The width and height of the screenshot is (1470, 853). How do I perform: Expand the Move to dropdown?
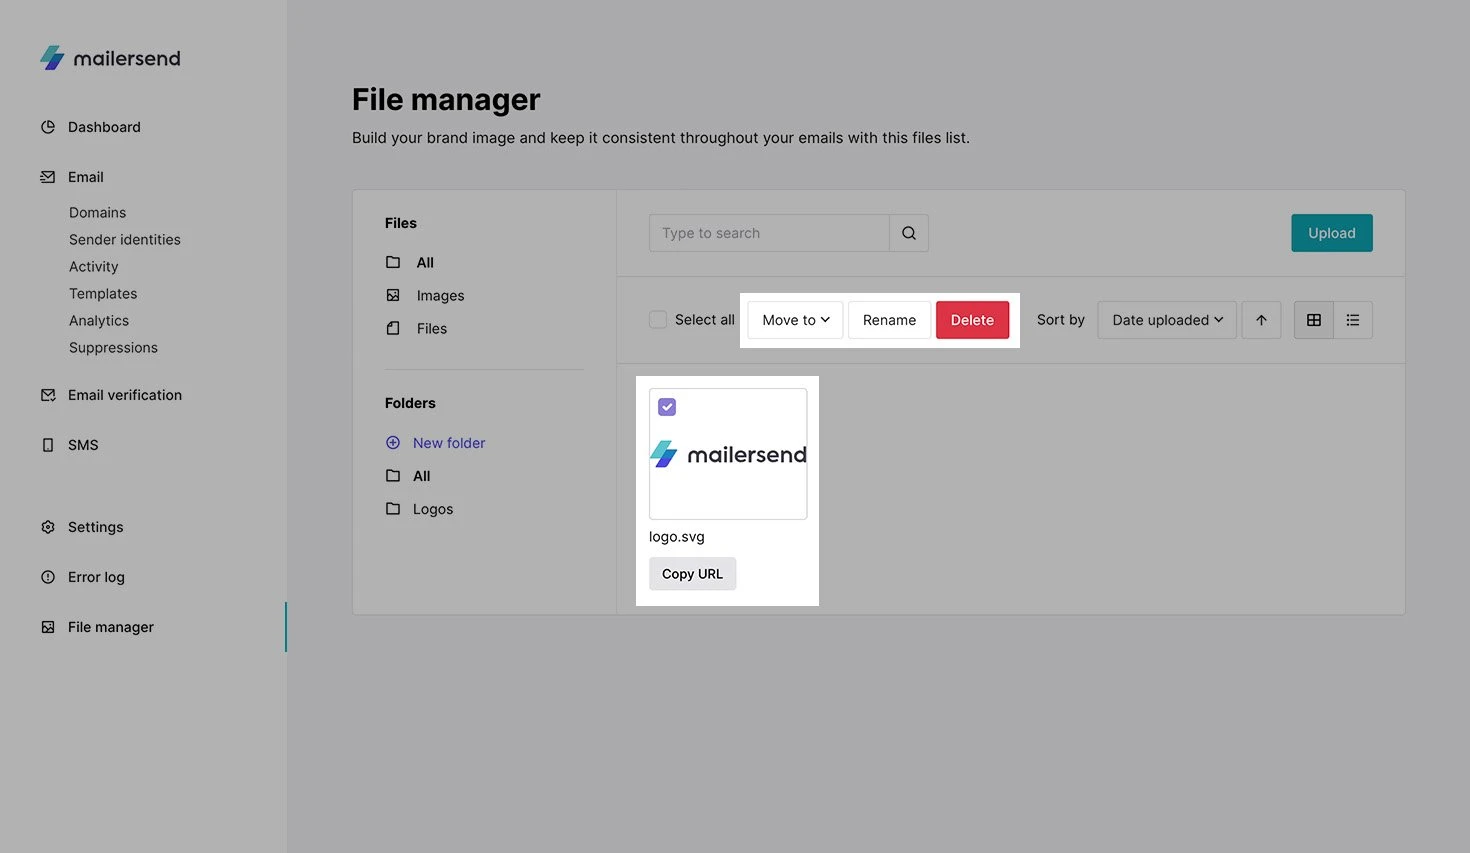795,320
